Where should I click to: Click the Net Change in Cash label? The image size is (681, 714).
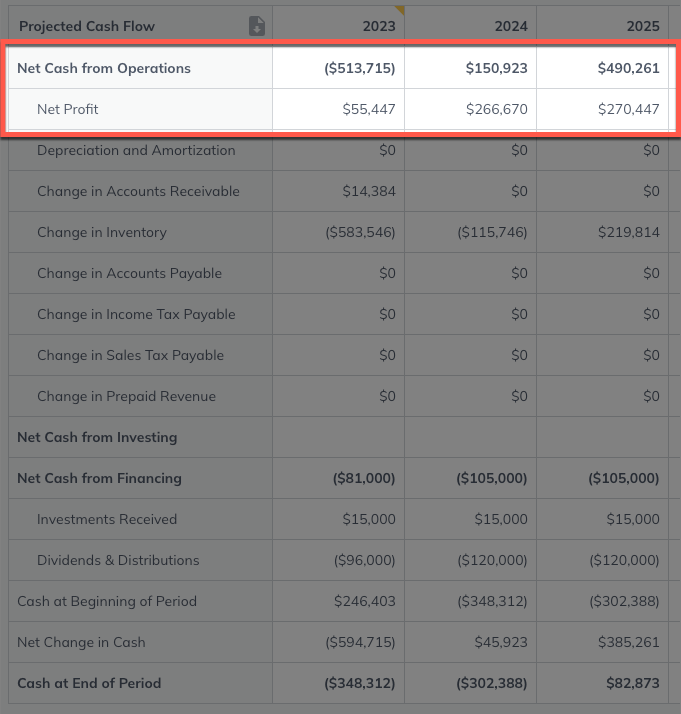pyautogui.click(x=81, y=642)
